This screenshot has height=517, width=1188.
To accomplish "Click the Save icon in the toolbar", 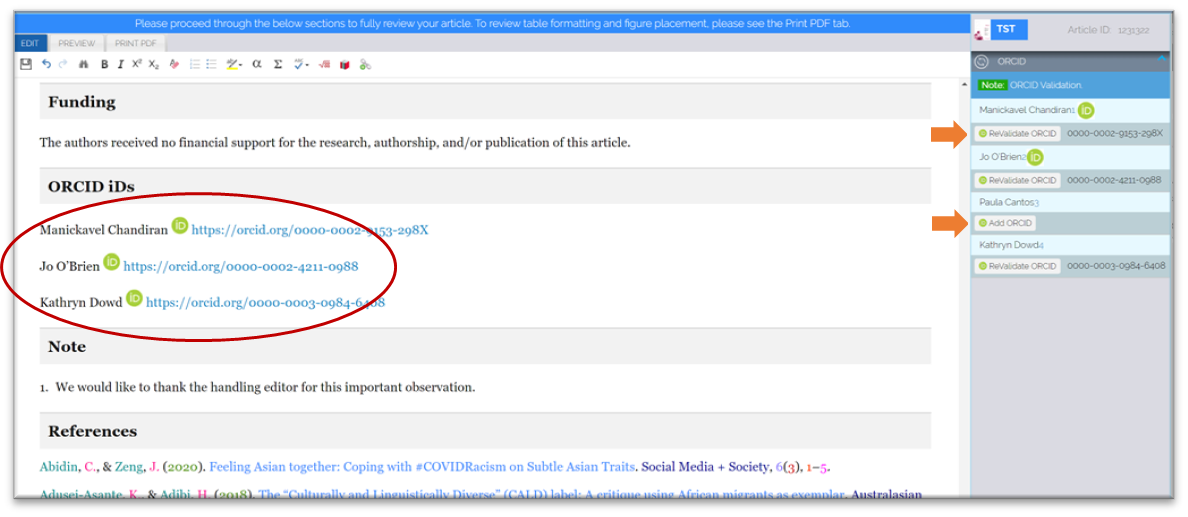I will [x=26, y=64].
